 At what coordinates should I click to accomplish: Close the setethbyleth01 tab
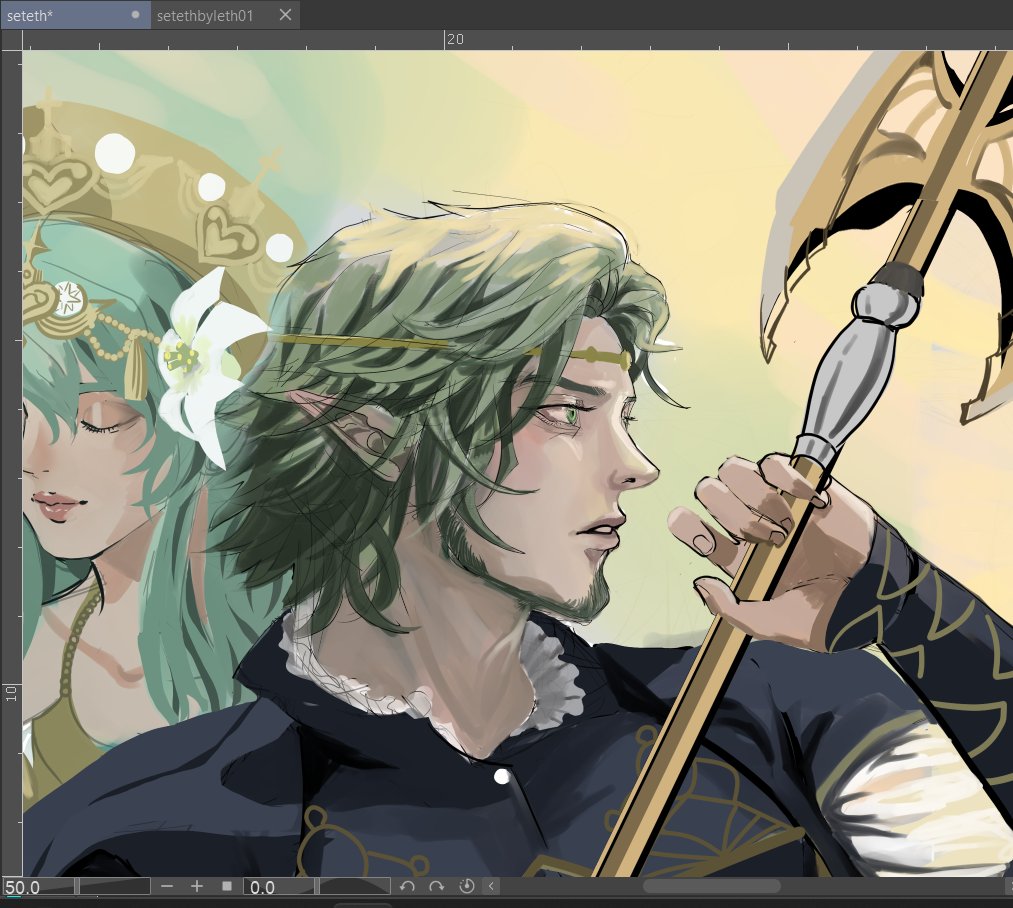285,15
